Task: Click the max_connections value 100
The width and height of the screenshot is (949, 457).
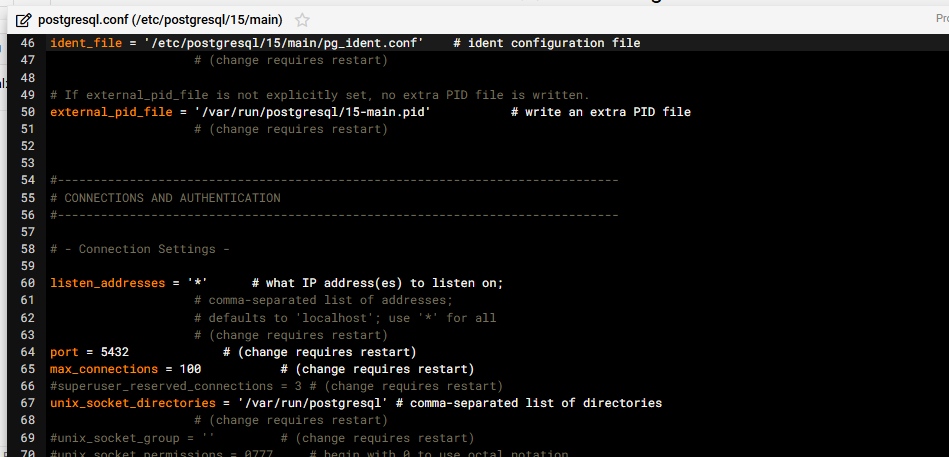Action: 190,369
